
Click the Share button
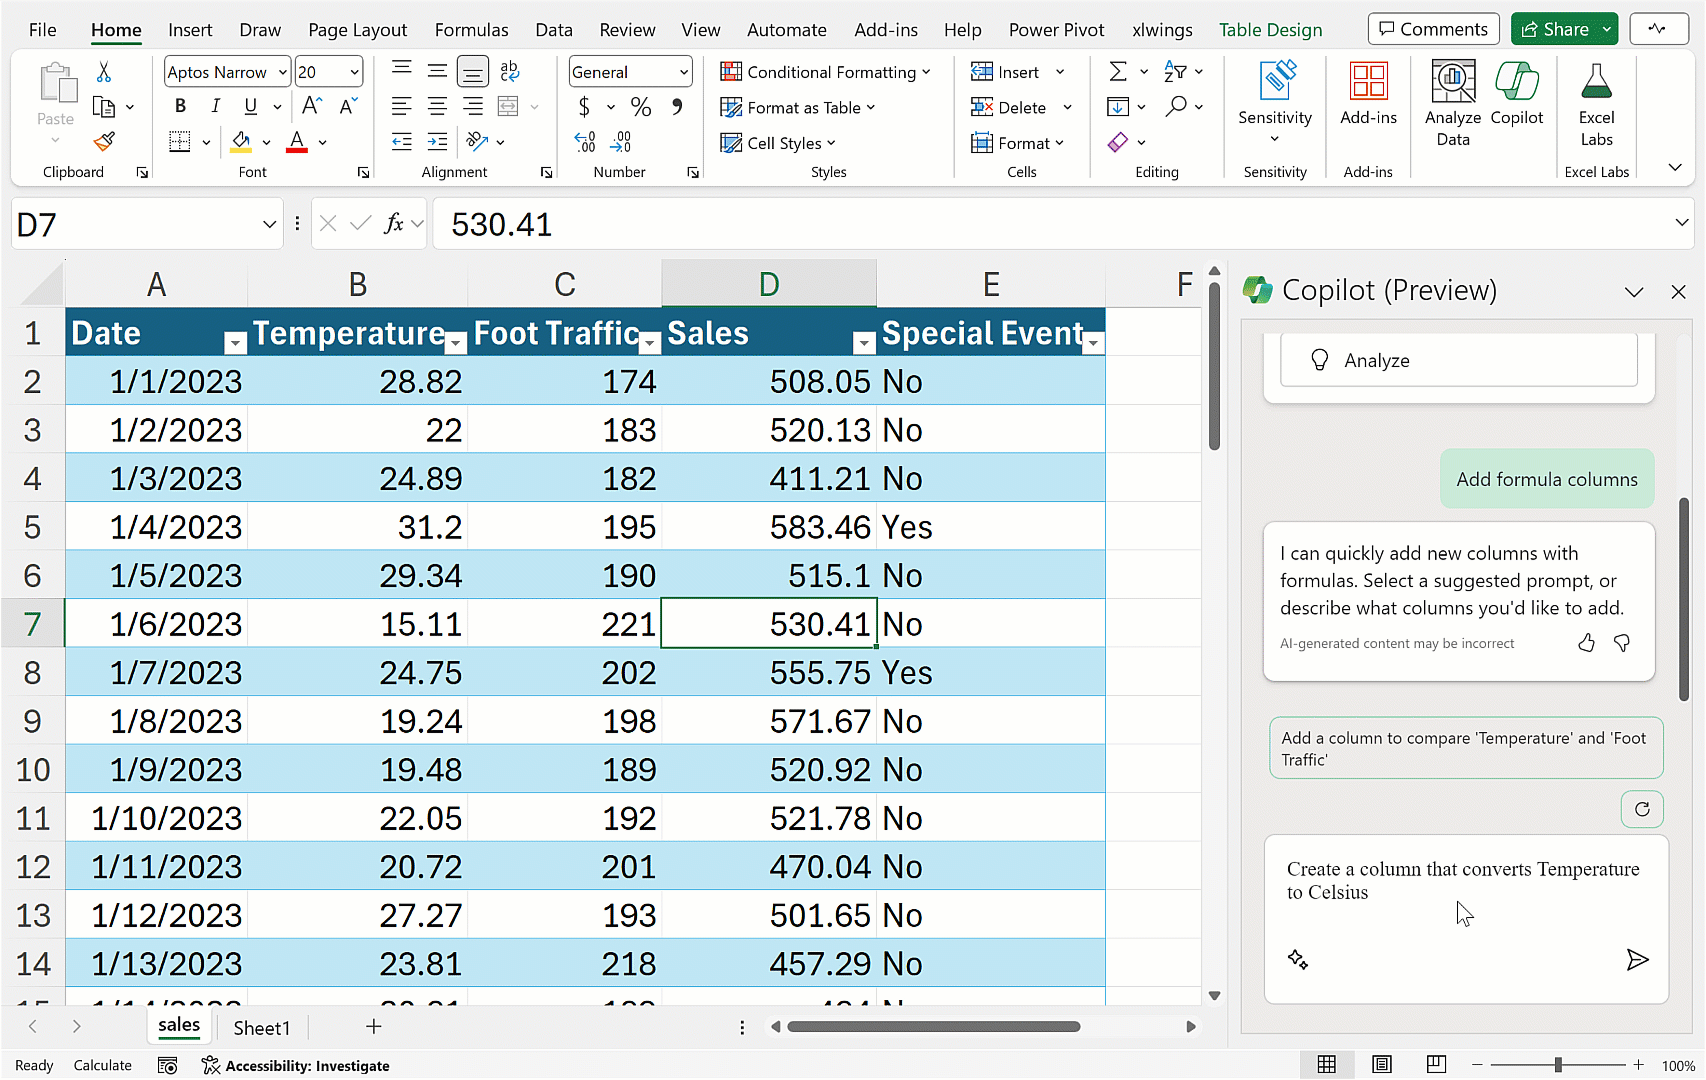pos(1555,30)
